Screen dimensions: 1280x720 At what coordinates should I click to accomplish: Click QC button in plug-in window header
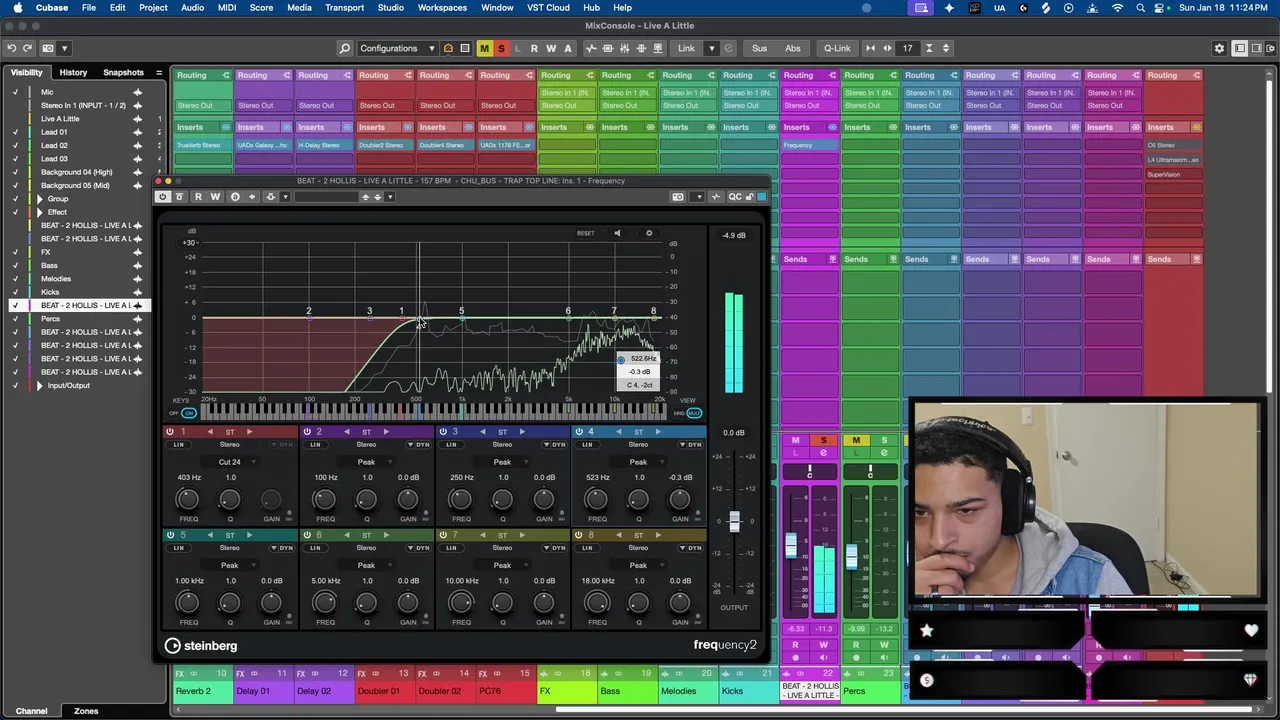(735, 197)
